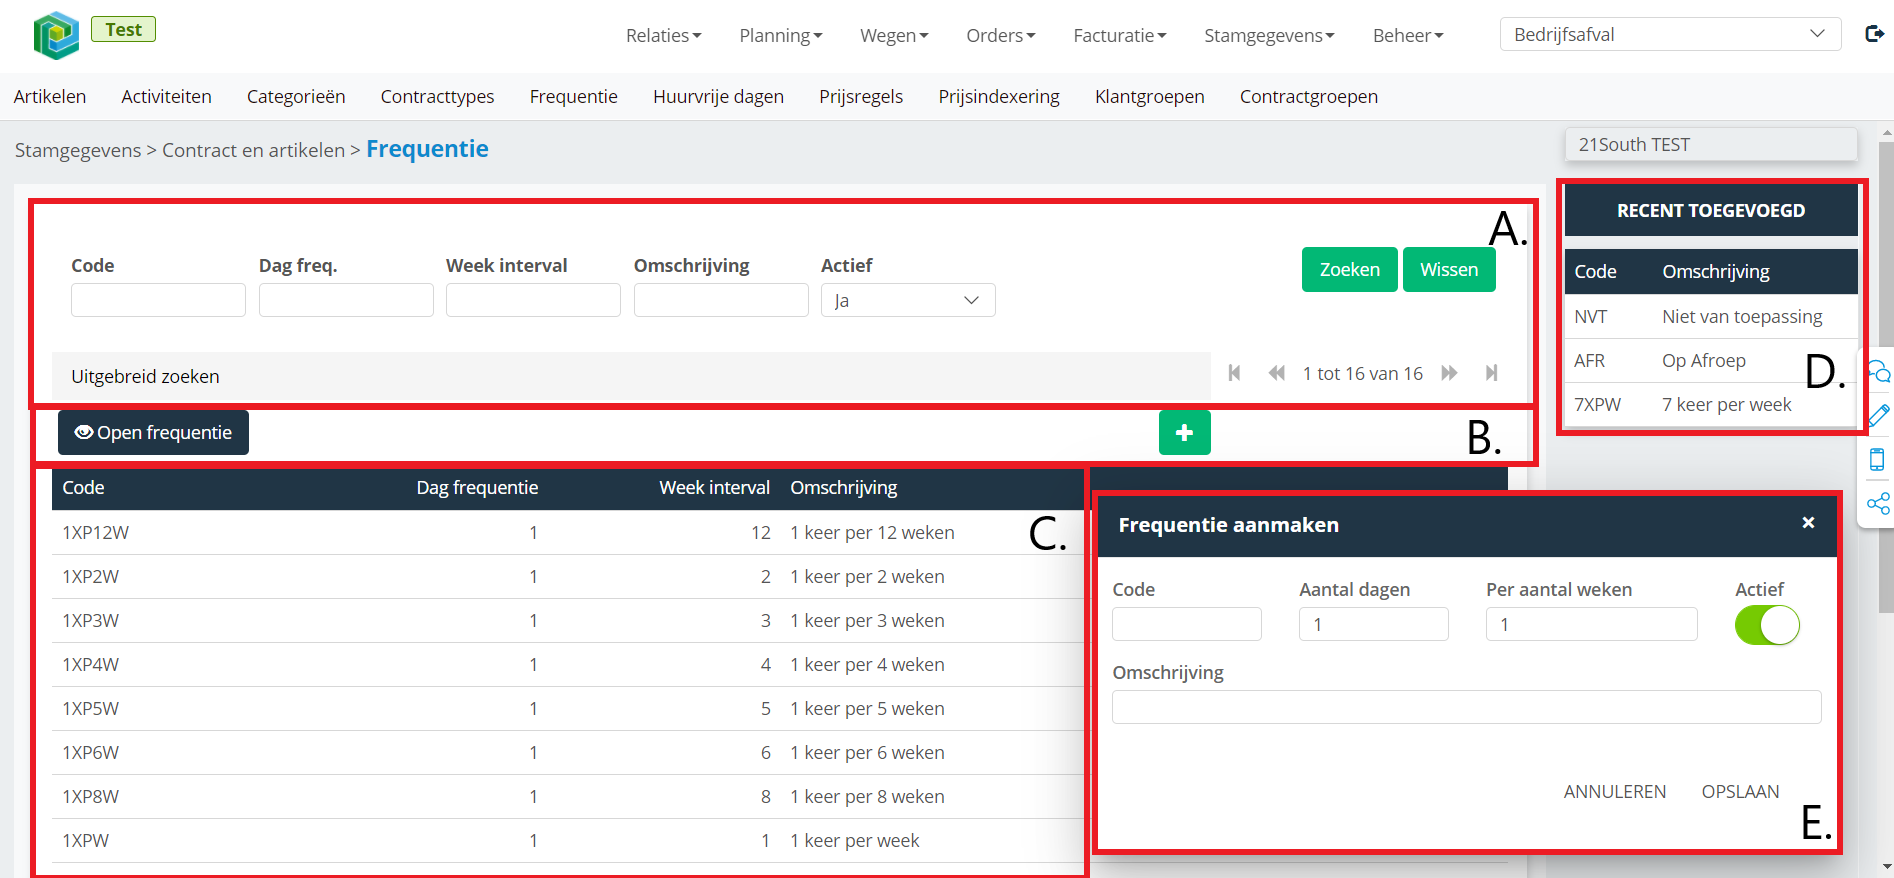Expand the Relaties menu
The width and height of the screenshot is (1894, 878).
pos(663,35)
